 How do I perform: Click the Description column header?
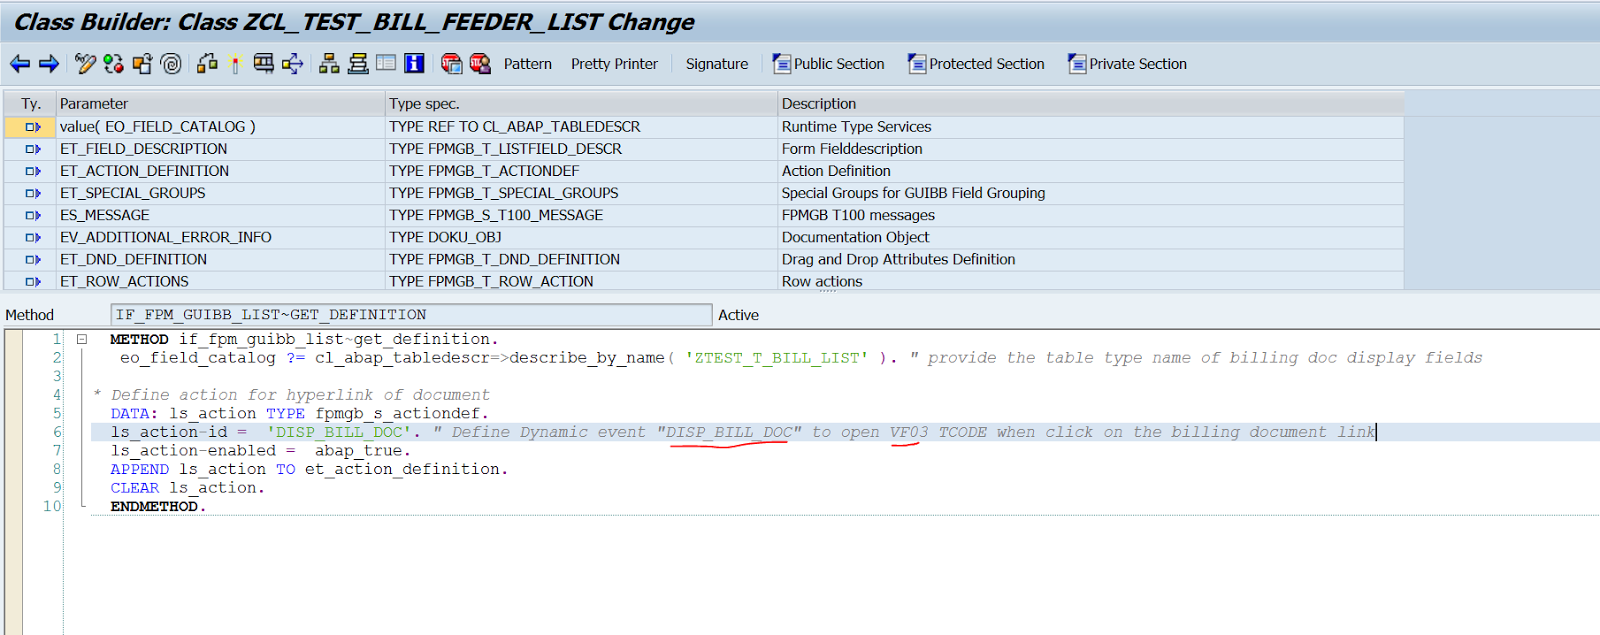1091,104
